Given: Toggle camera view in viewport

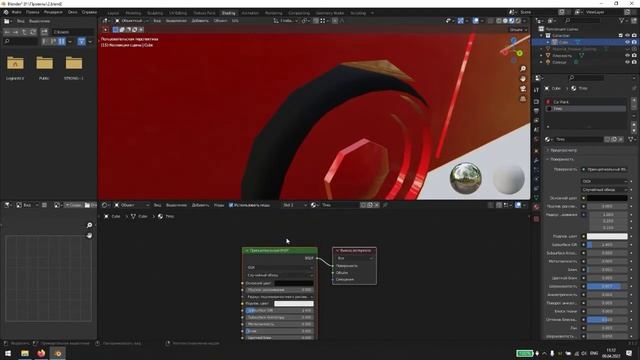Looking at the screenshot, I should coord(523,89).
